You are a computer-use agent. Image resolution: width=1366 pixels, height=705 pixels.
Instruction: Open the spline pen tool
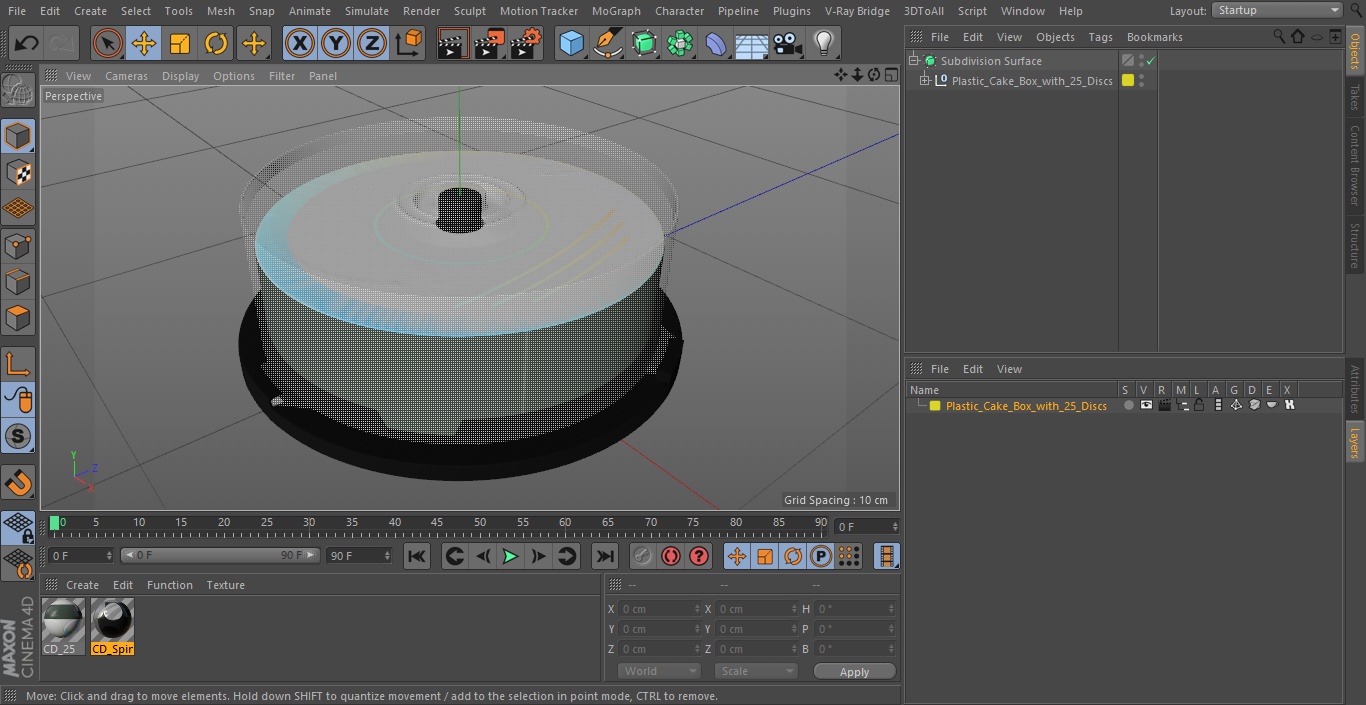608,43
